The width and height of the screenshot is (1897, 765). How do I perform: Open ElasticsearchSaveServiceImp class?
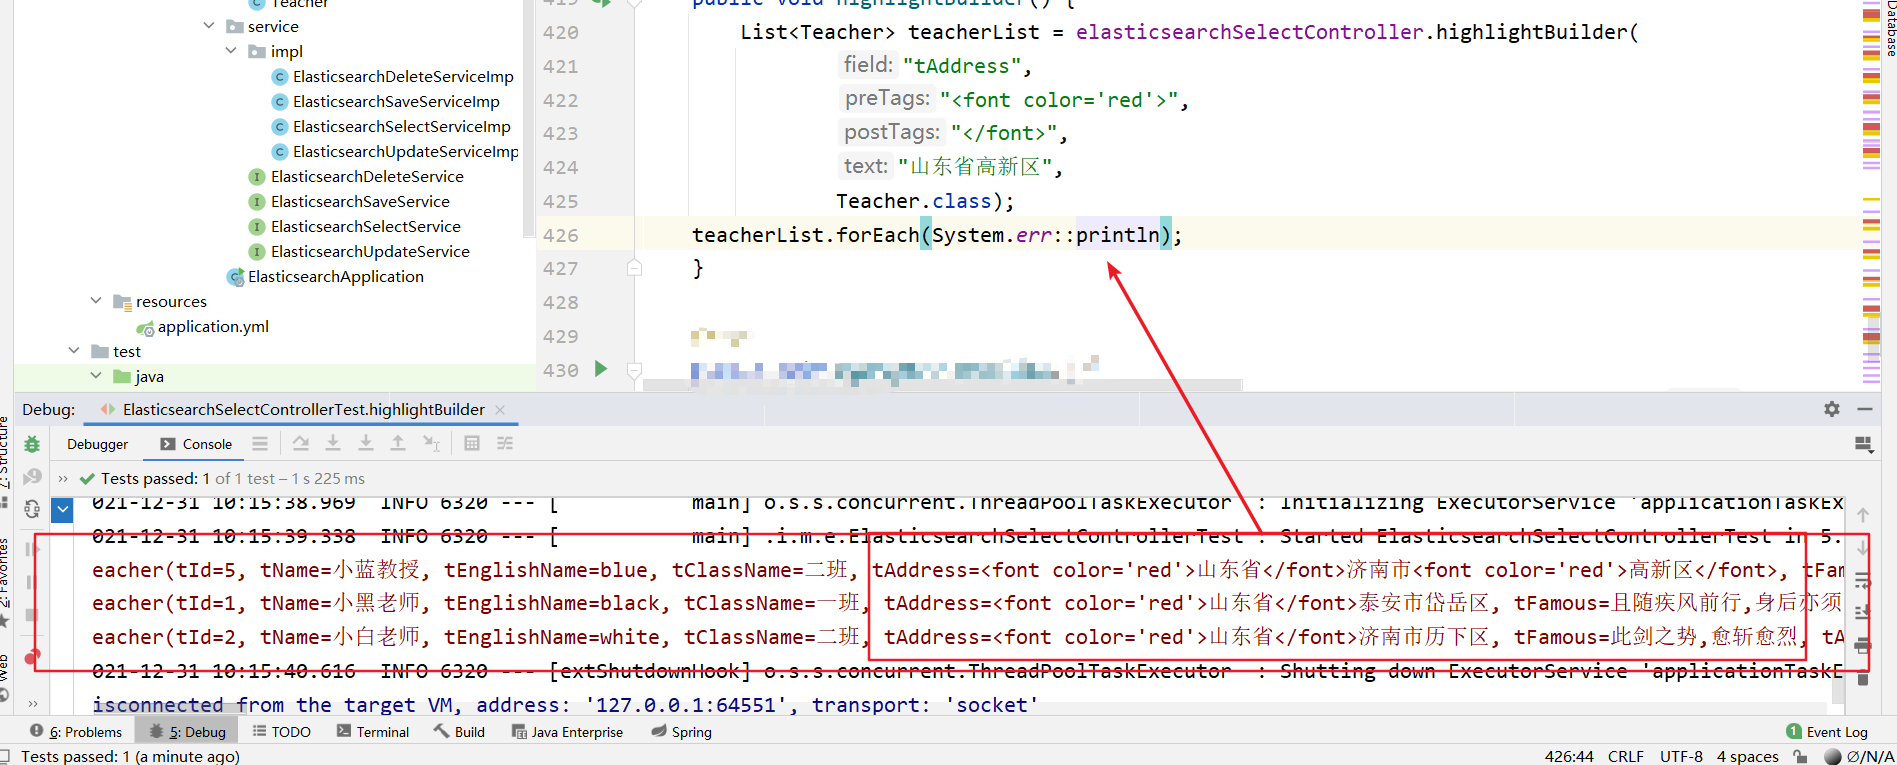[396, 101]
